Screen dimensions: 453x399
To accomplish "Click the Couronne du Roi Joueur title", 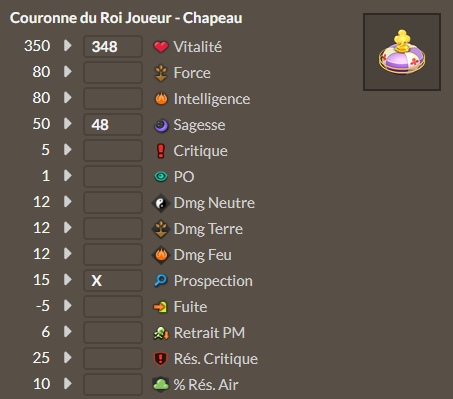I will click(126, 18).
